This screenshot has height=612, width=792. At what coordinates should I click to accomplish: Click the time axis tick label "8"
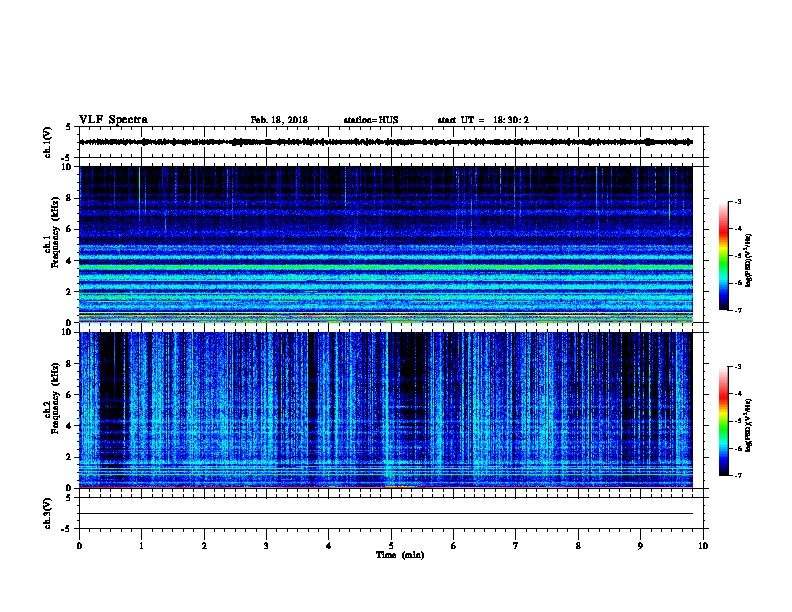pyautogui.click(x=578, y=546)
